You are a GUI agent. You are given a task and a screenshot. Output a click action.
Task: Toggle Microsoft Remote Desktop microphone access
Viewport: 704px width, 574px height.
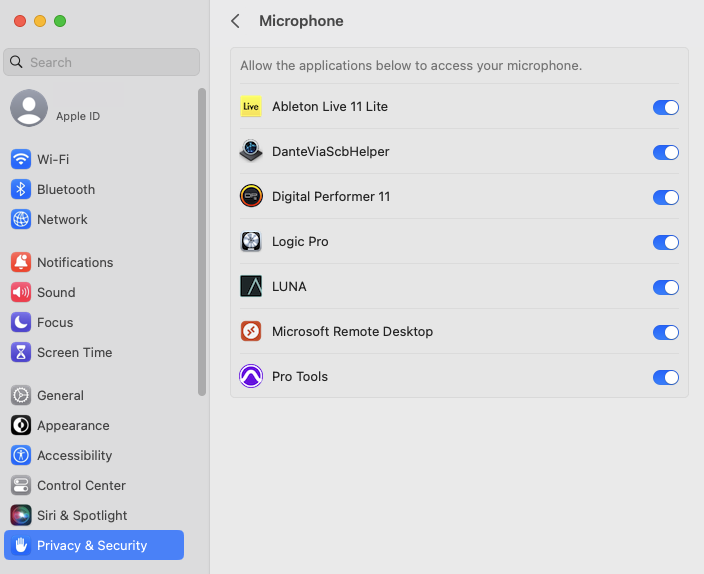pos(665,332)
